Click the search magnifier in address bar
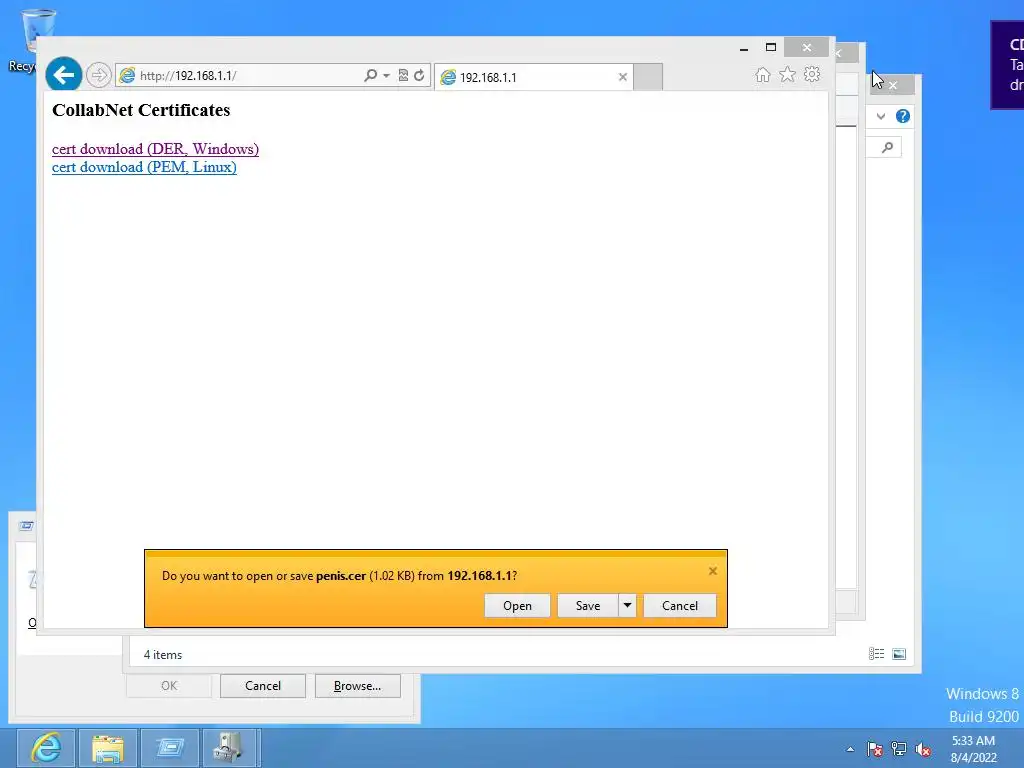This screenshot has height=768, width=1024. point(370,75)
